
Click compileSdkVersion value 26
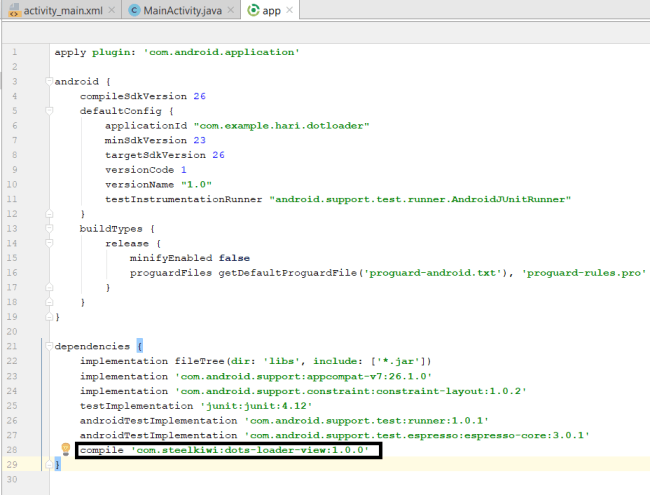point(199,96)
